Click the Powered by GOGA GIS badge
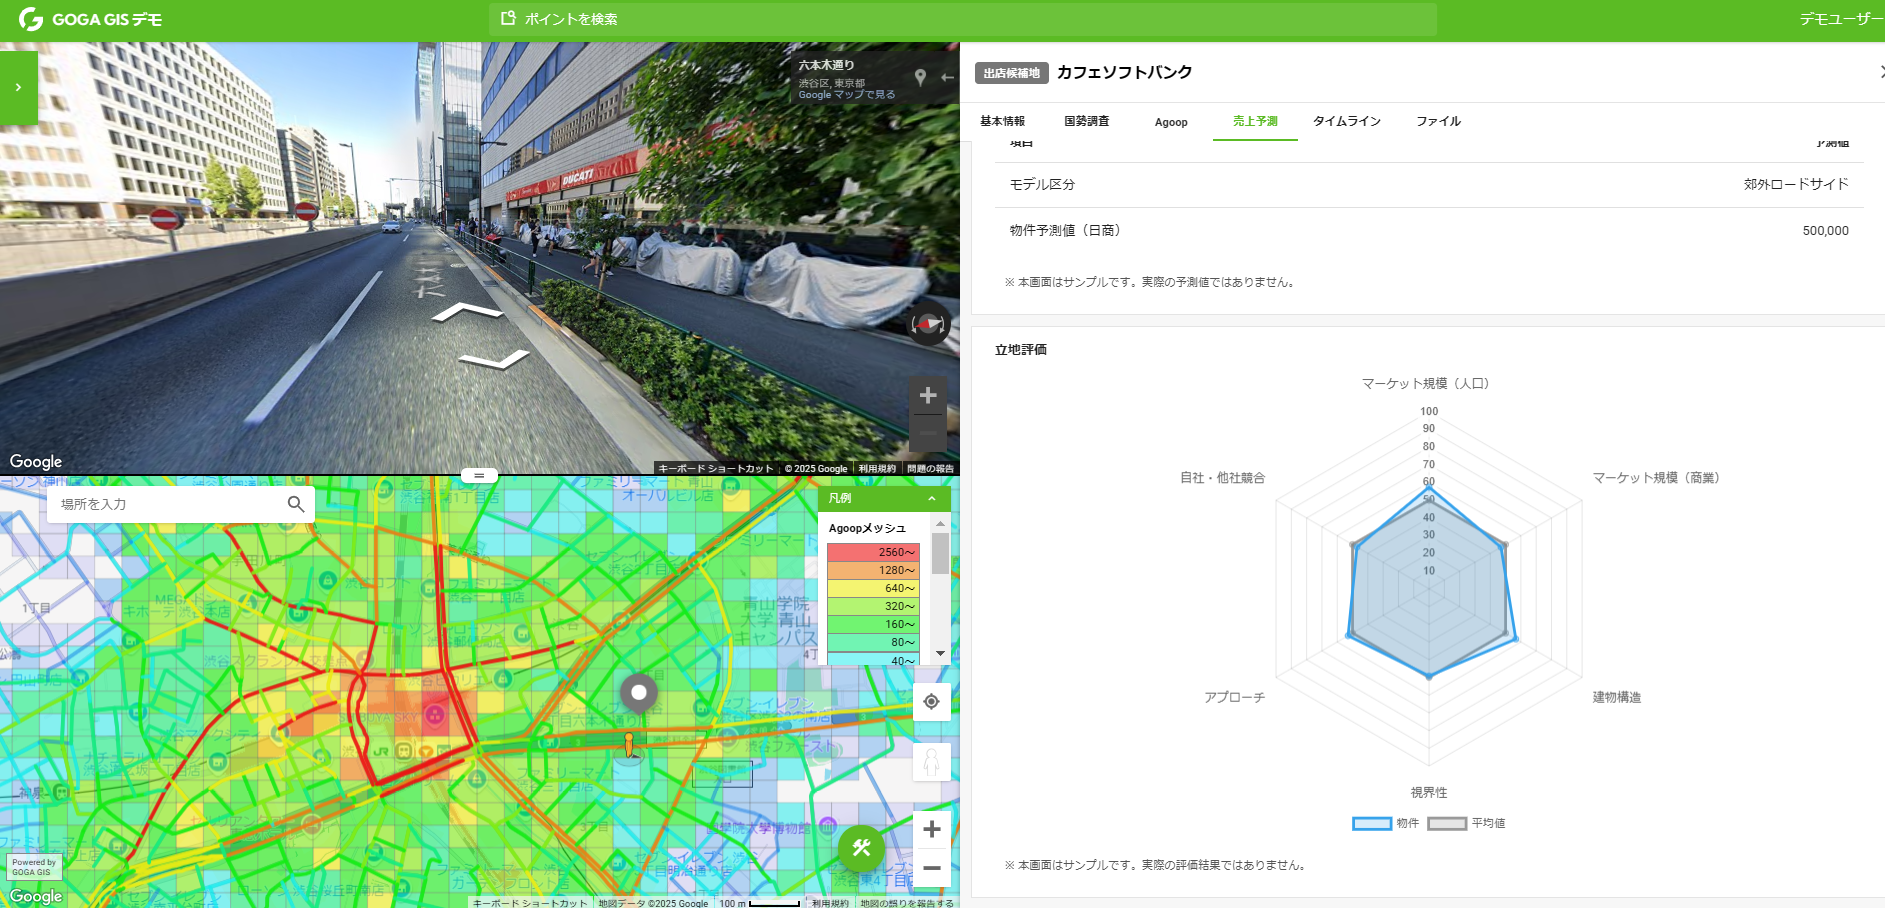The image size is (1885, 908). [34, 867]
